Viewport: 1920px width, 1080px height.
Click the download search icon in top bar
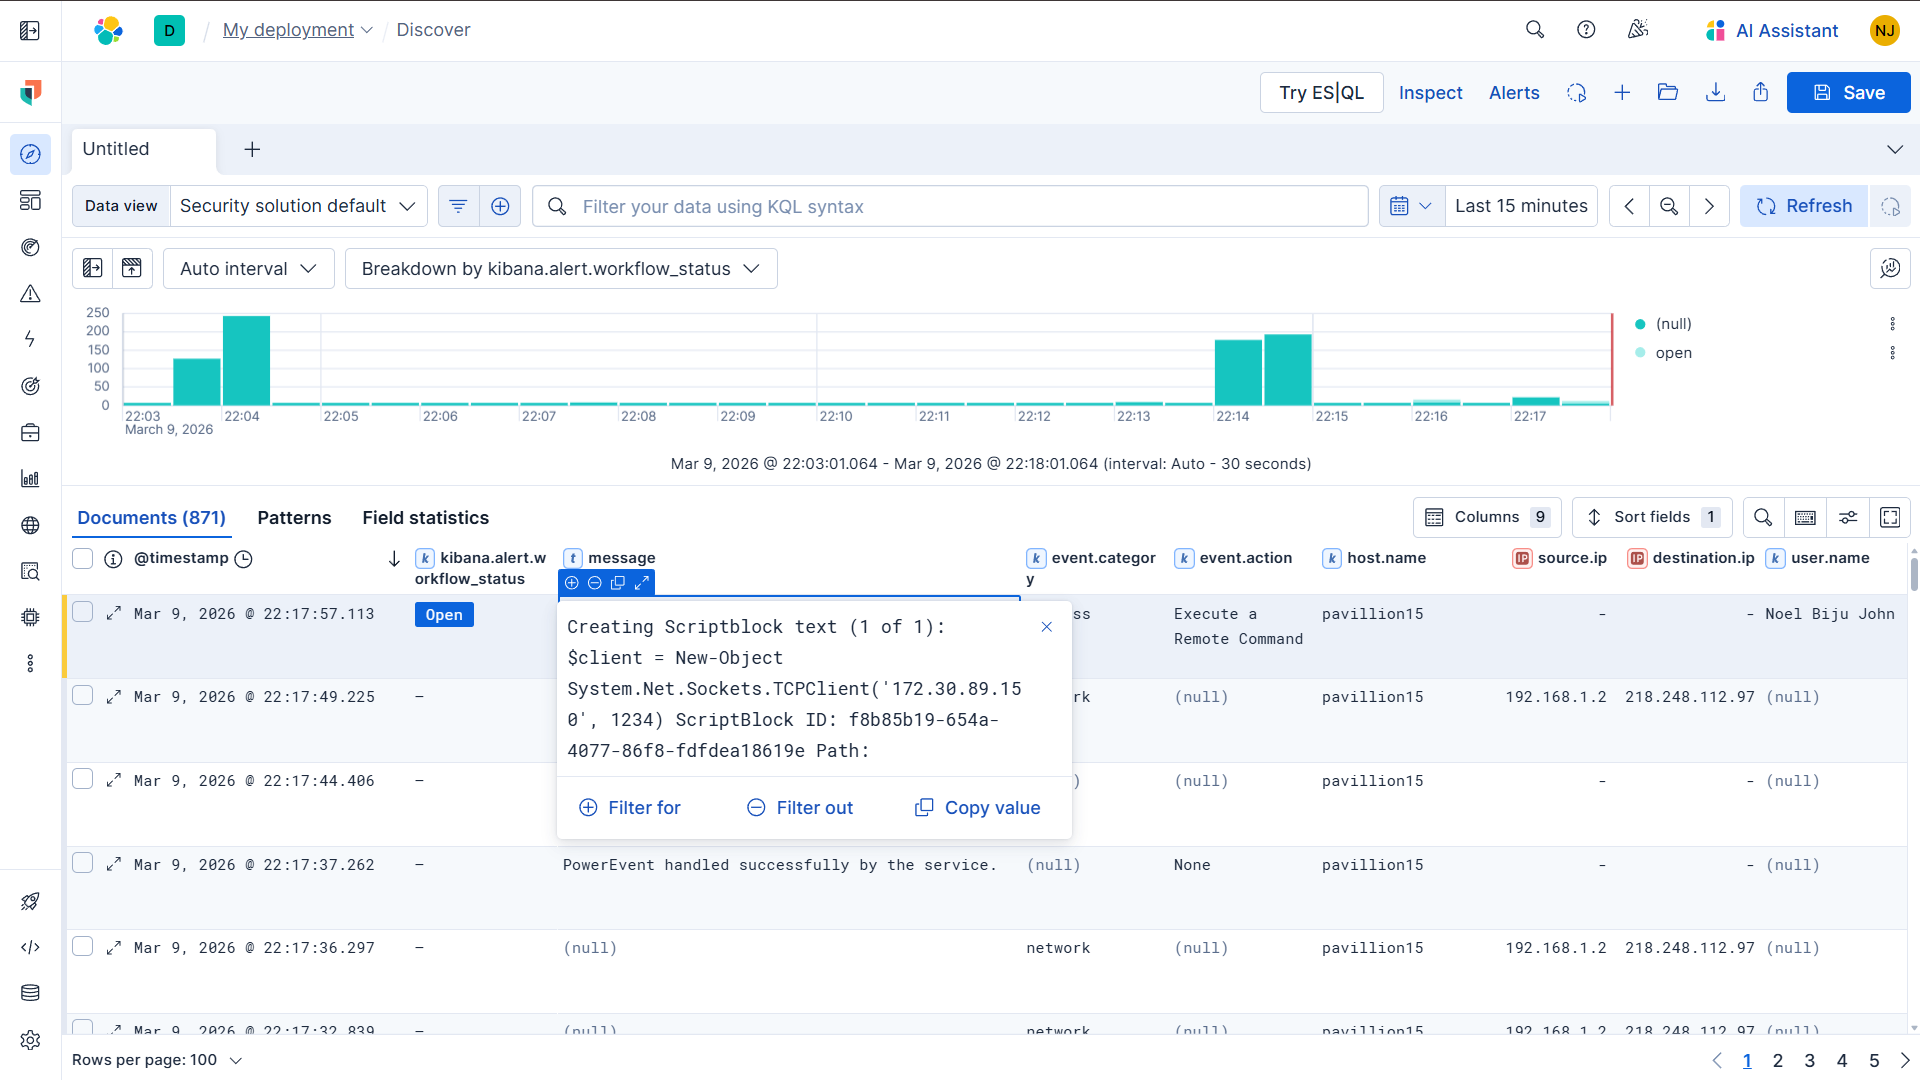(1715, 93)
